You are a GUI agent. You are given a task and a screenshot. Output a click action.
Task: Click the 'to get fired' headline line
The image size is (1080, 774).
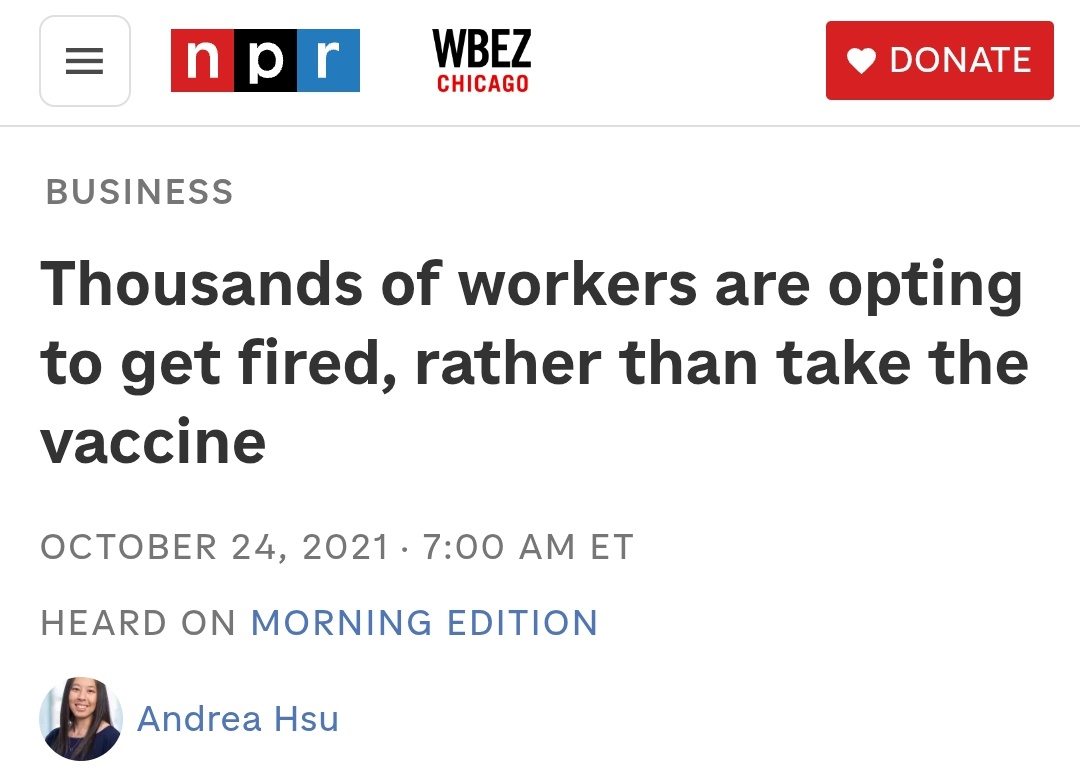click(x=534, y=364)
